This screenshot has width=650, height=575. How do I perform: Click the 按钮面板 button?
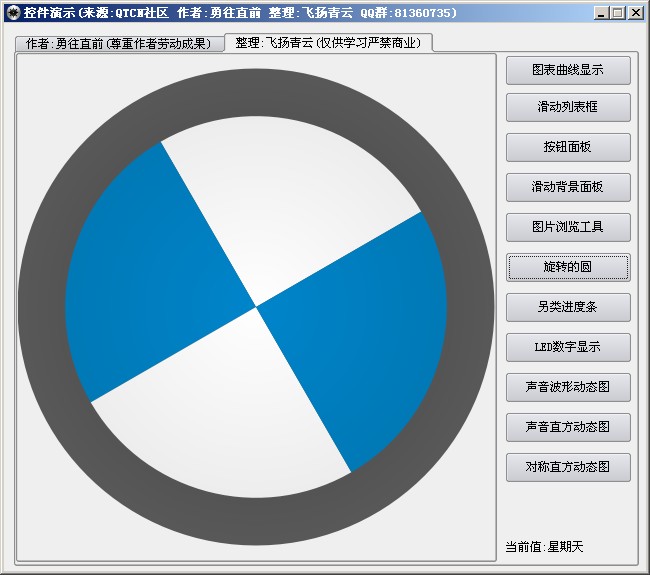click(x=568, y=147)
